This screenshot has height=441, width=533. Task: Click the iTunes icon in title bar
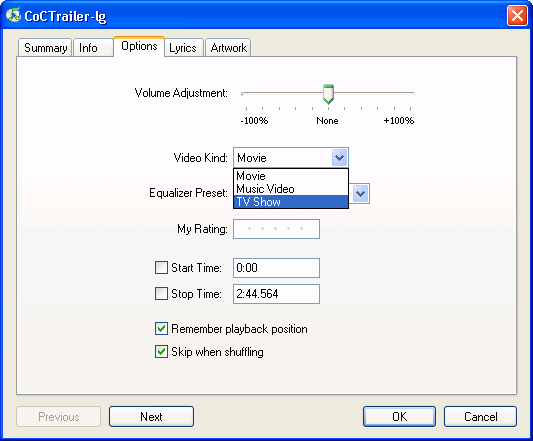(13, 15)
